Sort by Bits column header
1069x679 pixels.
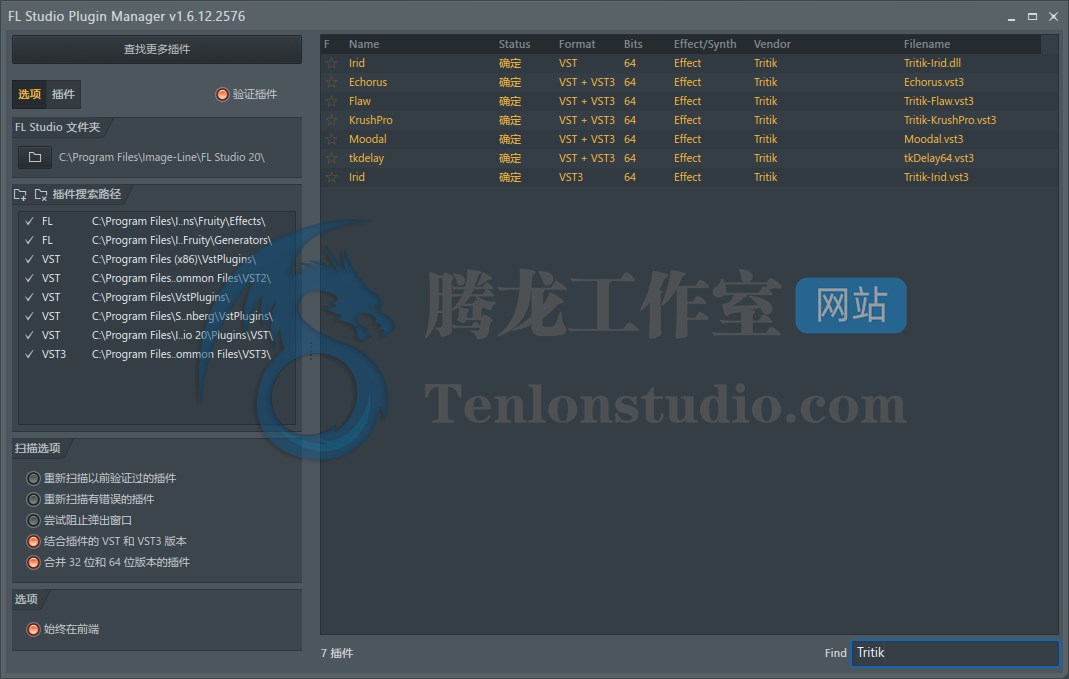tap(633, 44)
